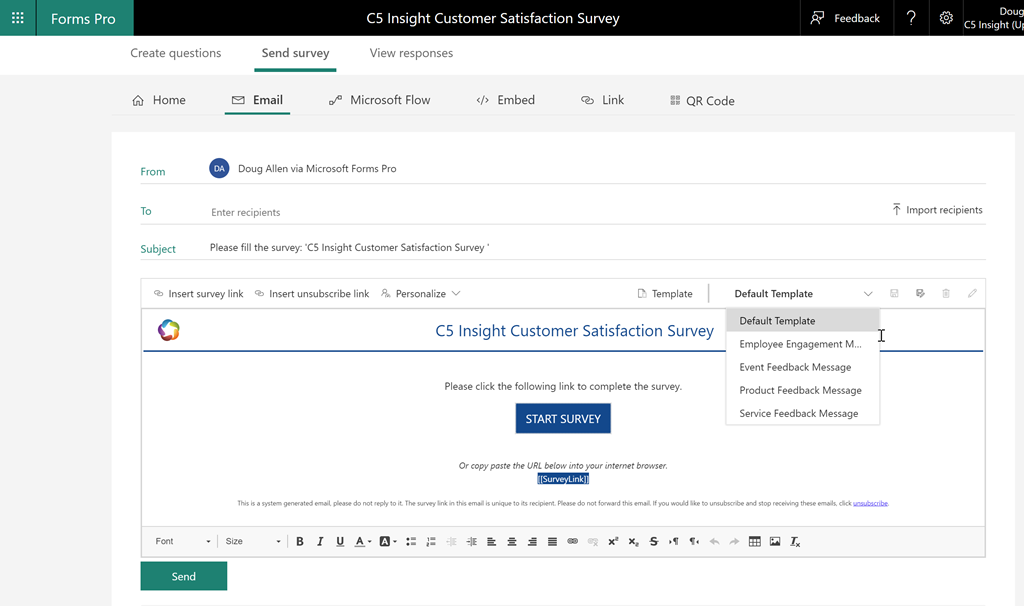
Task: Click Insert unsubscribe link
Action: coord(312,294)
